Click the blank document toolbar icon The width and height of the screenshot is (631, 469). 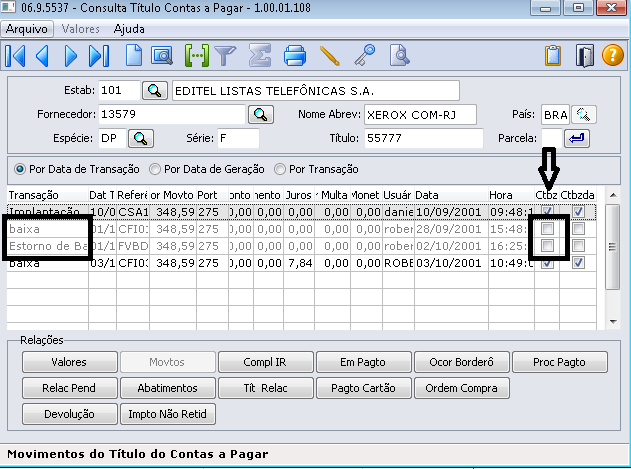[134, 56]
